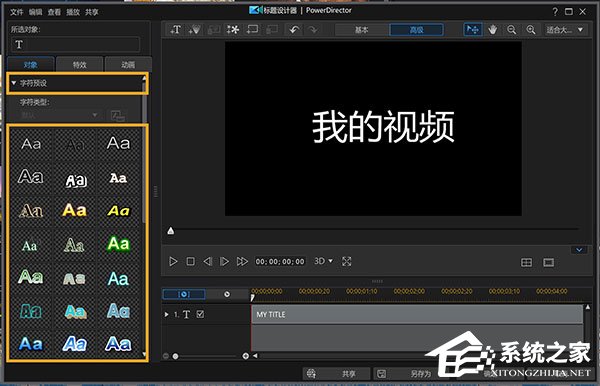
Task: Choose the dark faint Aa preset
Action: [75, 144]
